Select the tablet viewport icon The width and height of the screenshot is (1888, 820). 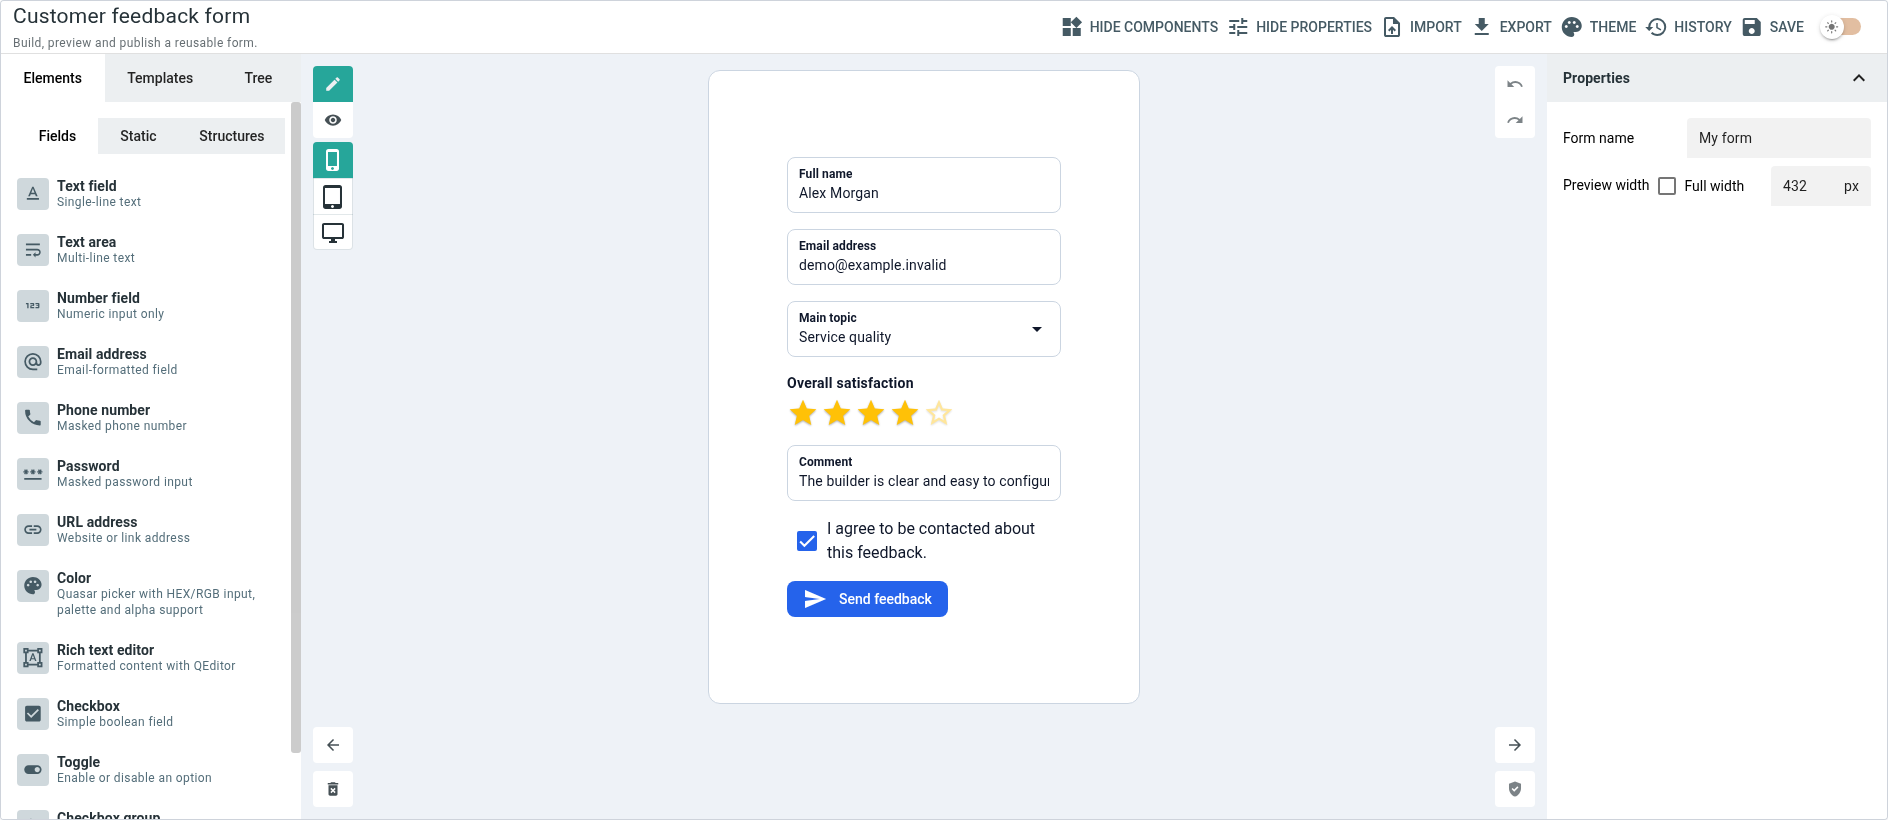333,196
